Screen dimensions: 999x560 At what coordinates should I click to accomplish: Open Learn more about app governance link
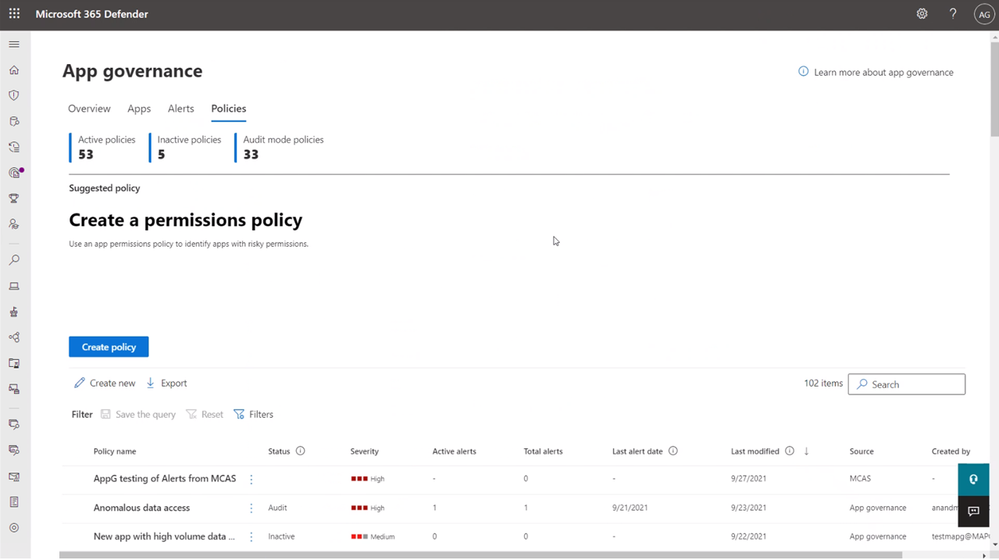pos(883,73)
